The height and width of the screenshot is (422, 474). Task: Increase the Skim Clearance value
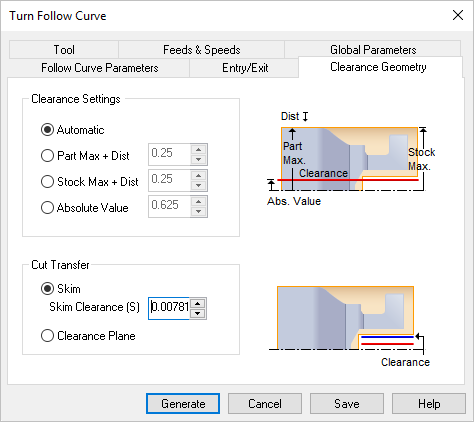coord(198,304)
